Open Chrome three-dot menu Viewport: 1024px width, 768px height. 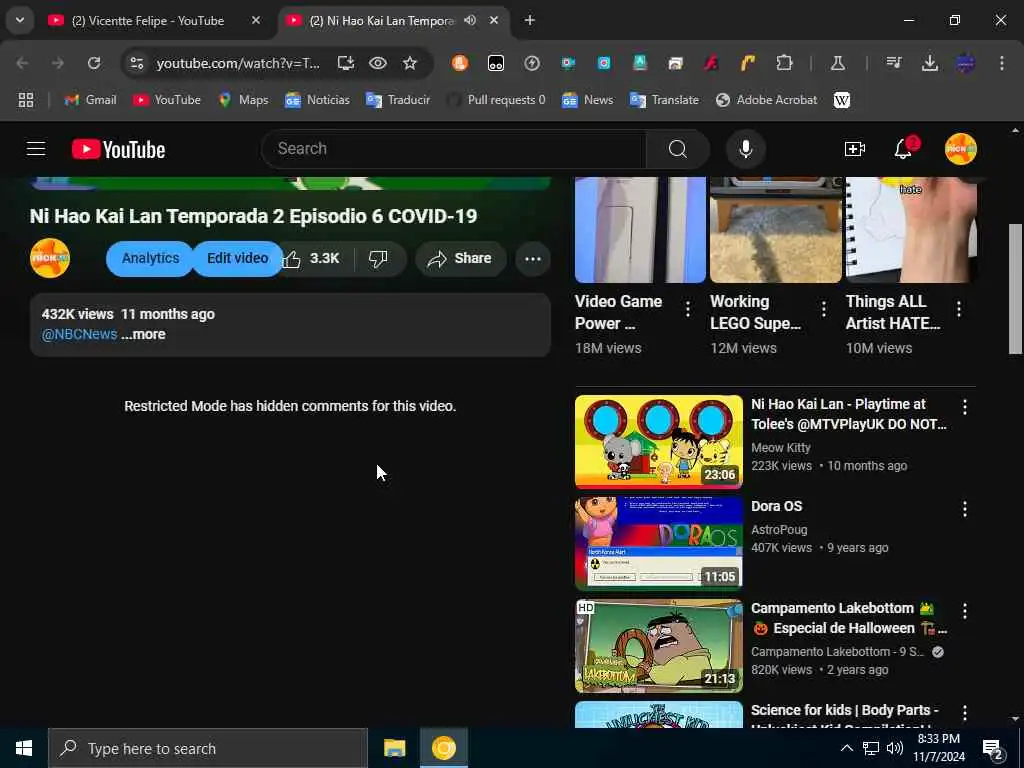[x=1002, y=63]
